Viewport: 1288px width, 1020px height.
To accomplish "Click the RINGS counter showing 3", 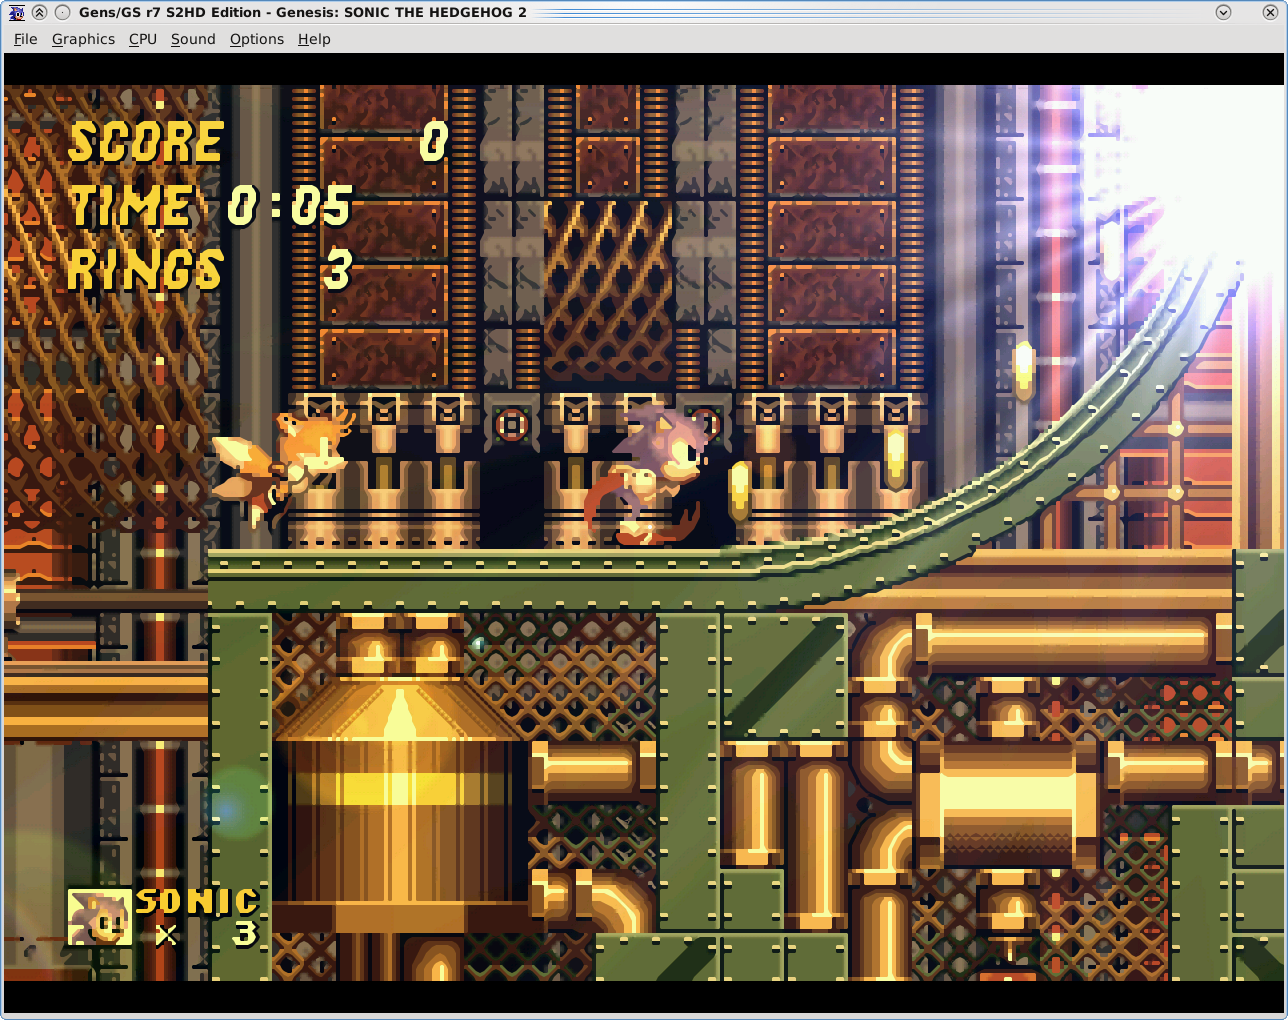I will tap(210, 270).
